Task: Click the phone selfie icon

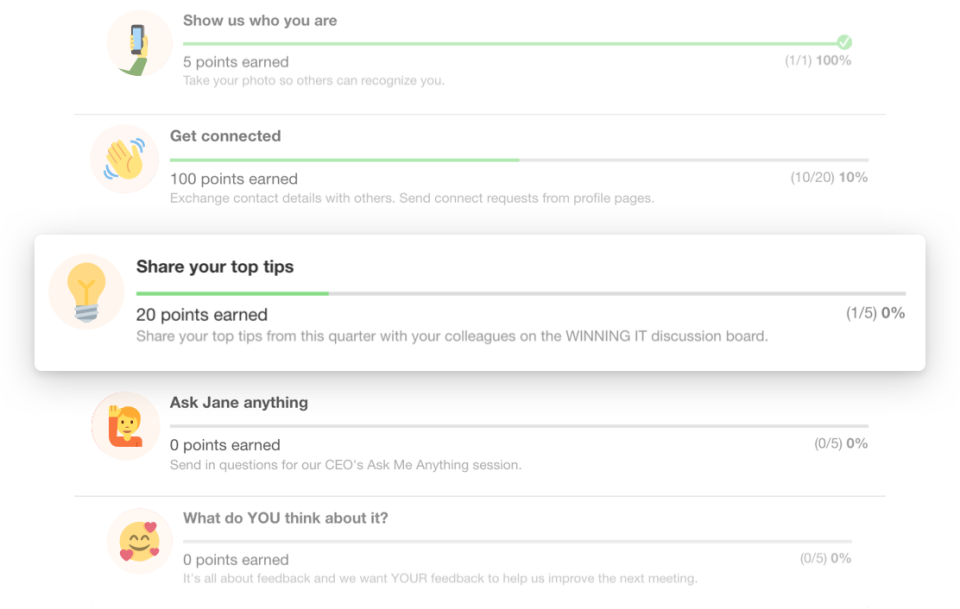Action: click(140, 44)
